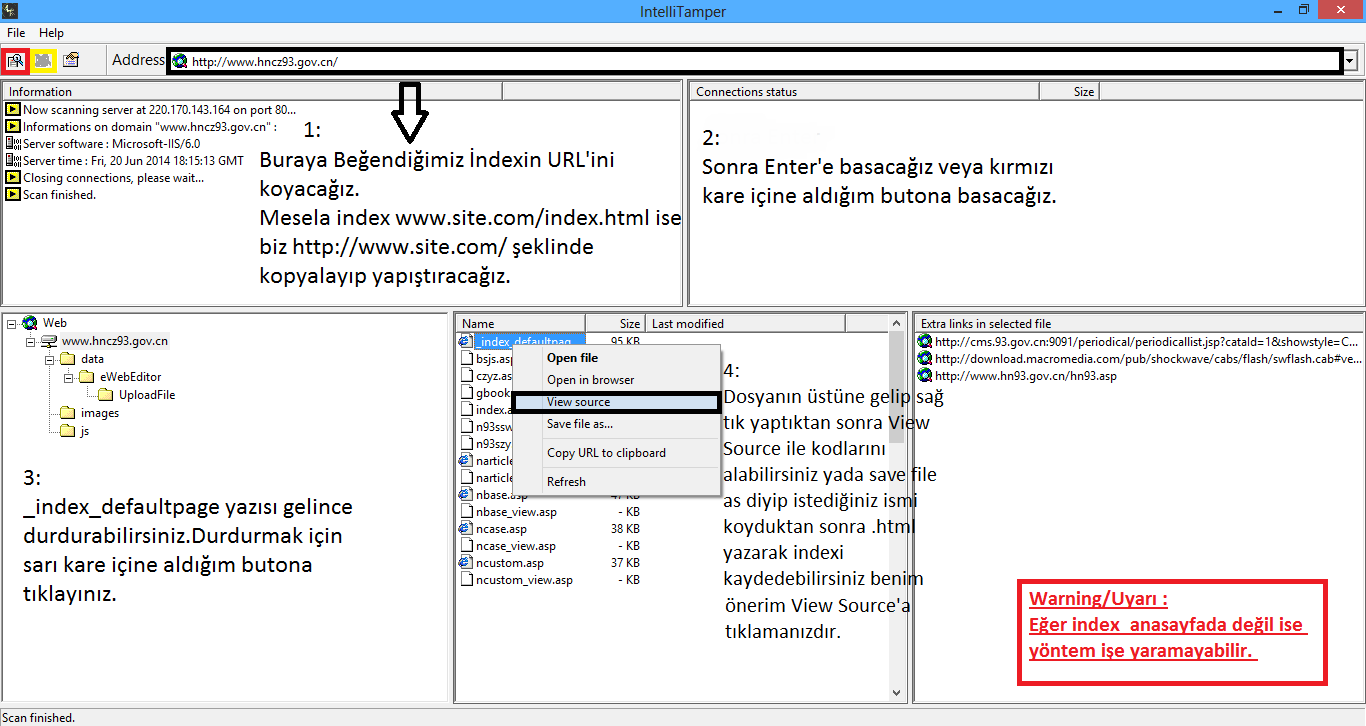Screen dimensions: 1366x726
Task: Click the connections Size column header
Action: (1069, 91)
